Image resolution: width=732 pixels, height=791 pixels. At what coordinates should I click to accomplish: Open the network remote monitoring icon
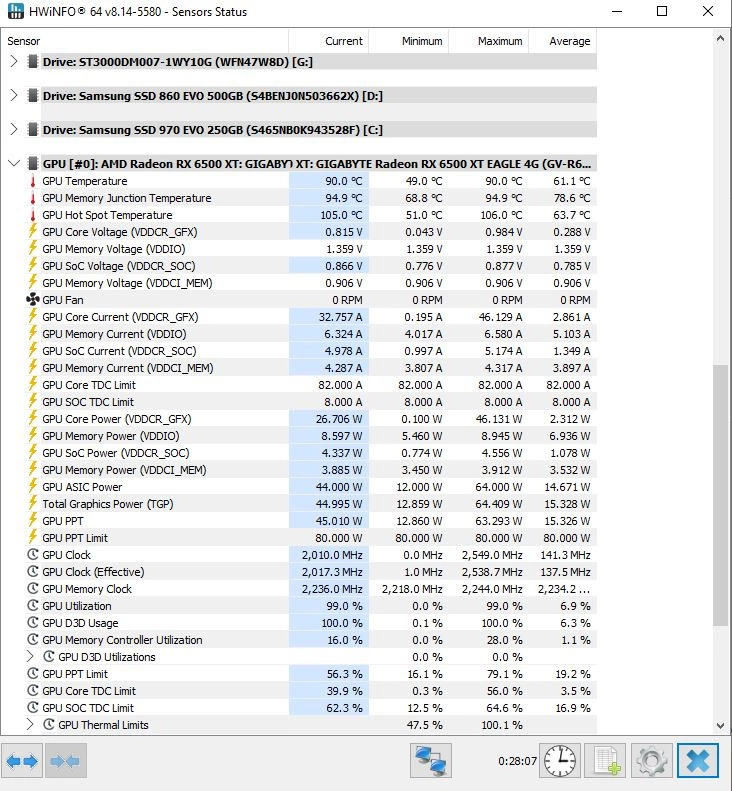coord(431,761)
